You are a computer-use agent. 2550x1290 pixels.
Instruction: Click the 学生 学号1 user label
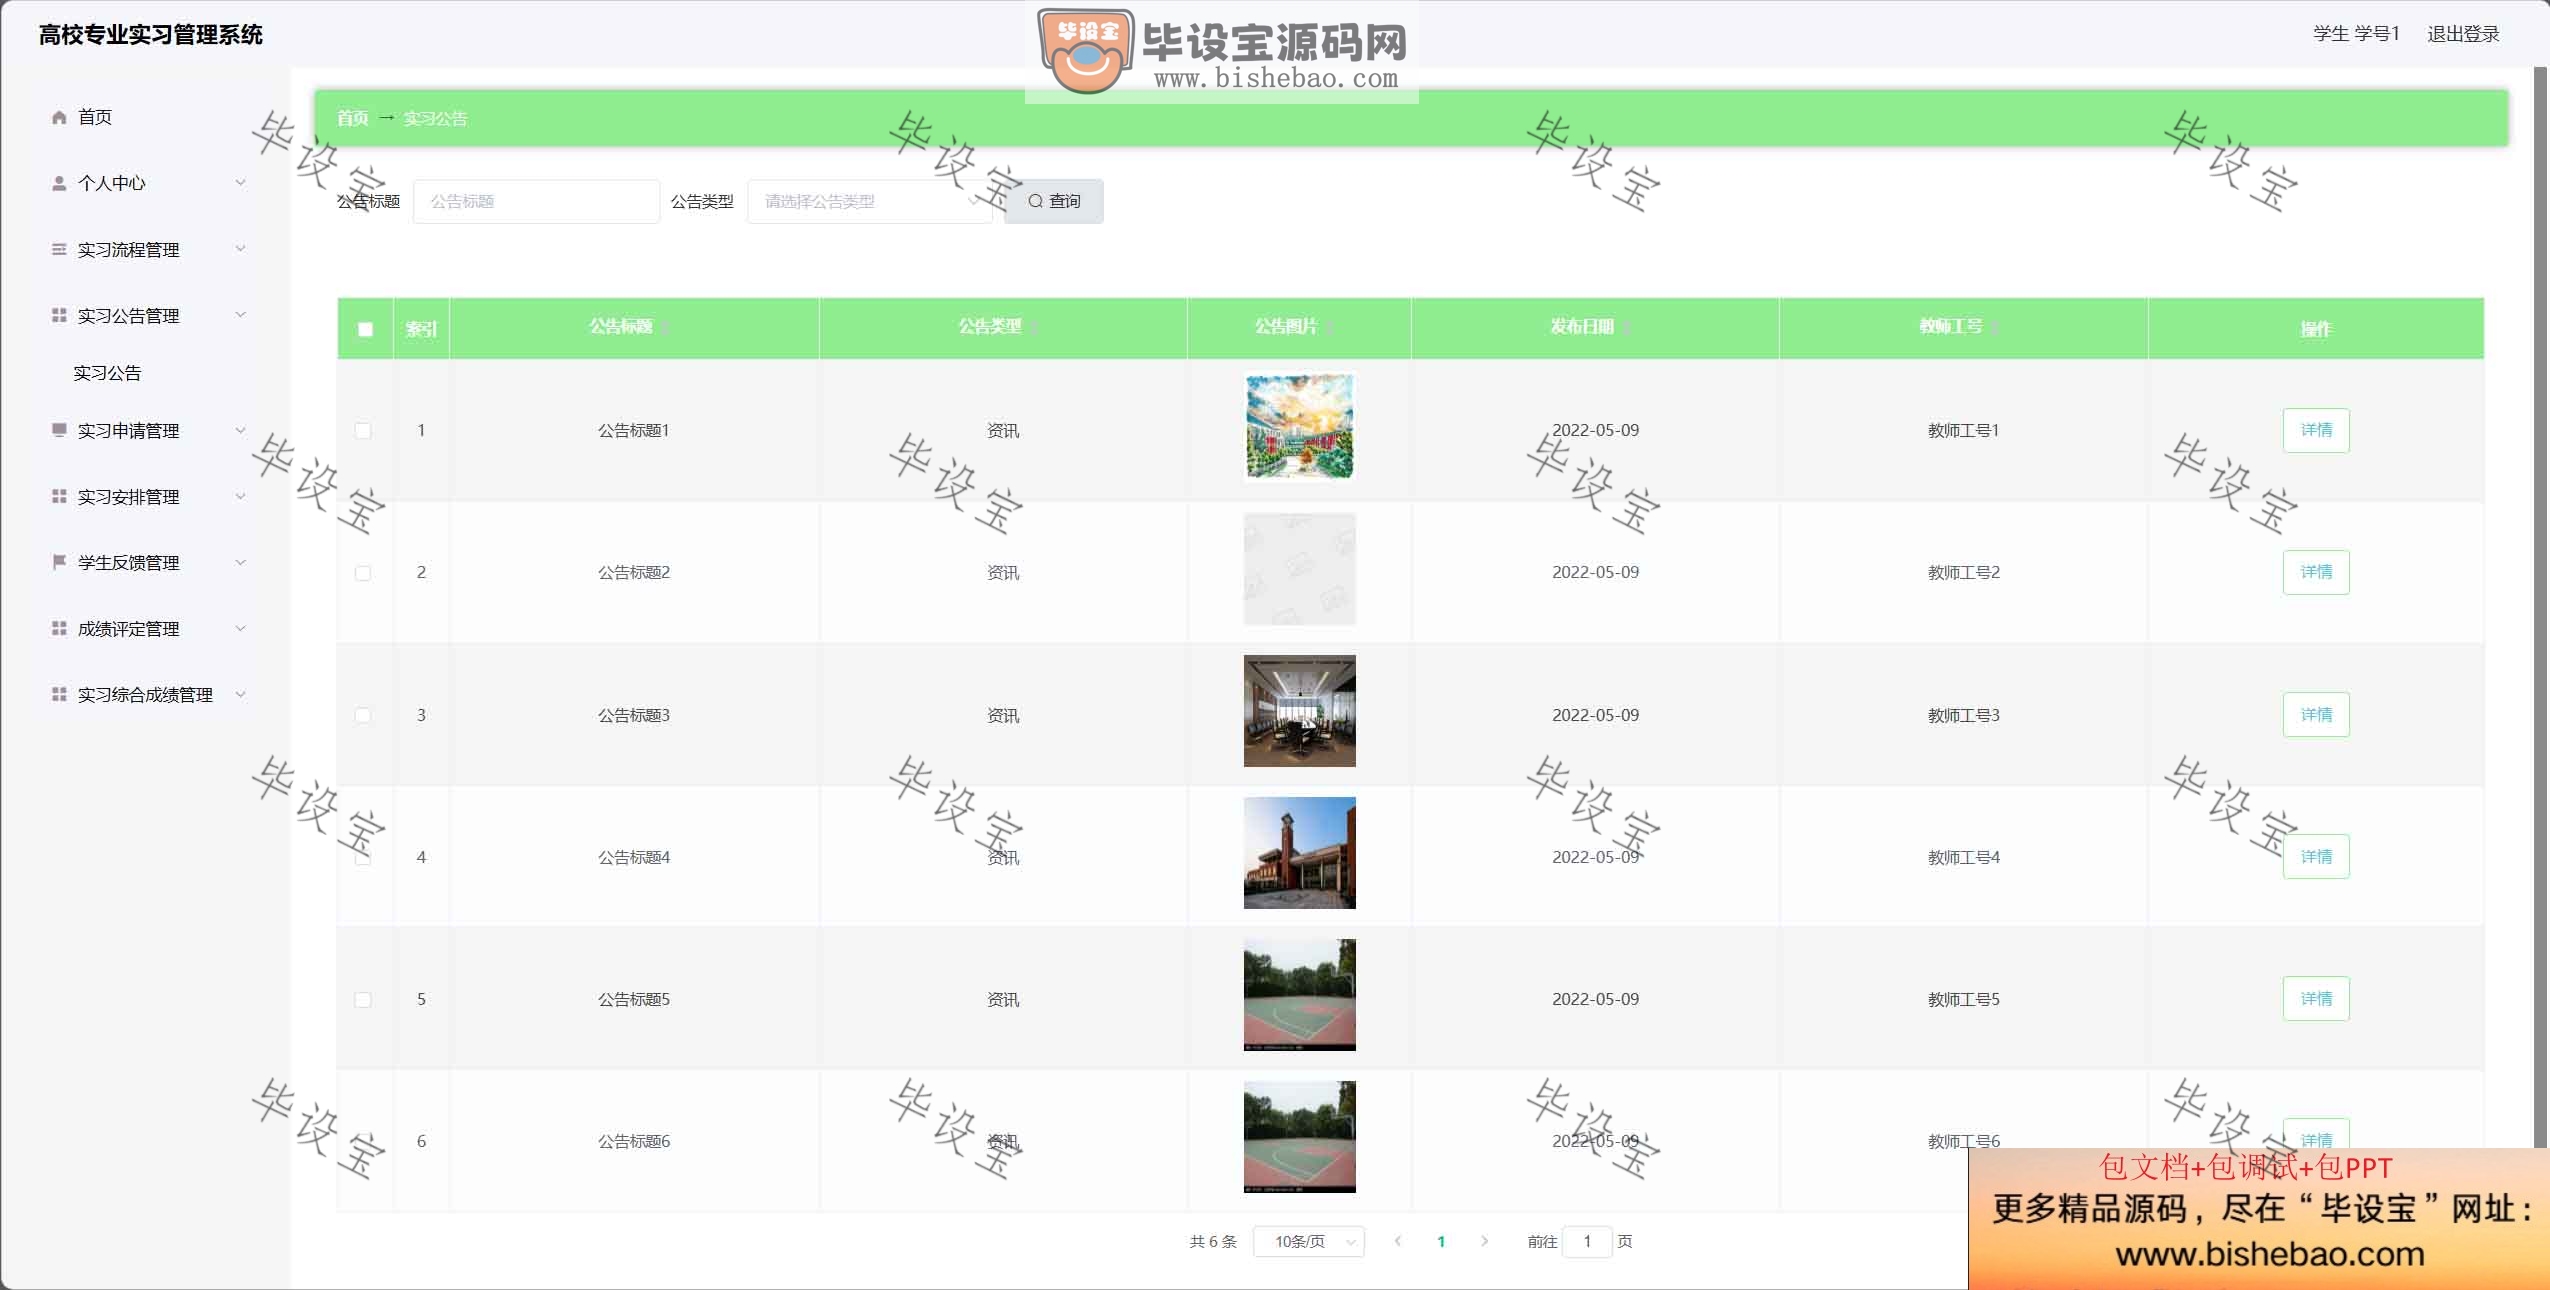(x=2356, y=34)
